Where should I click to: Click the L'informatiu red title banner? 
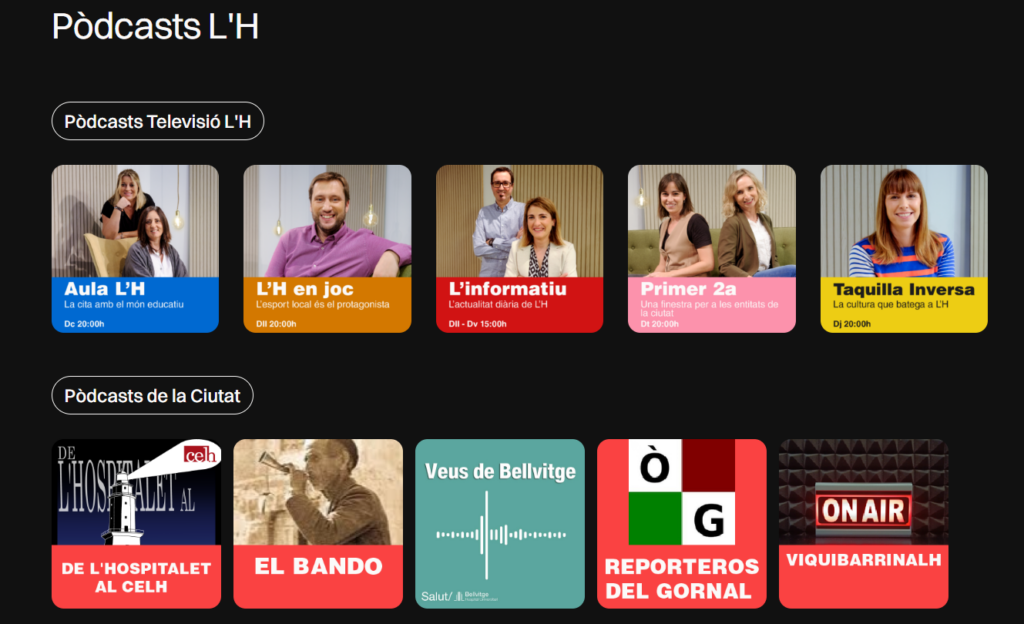pos(520,305)
